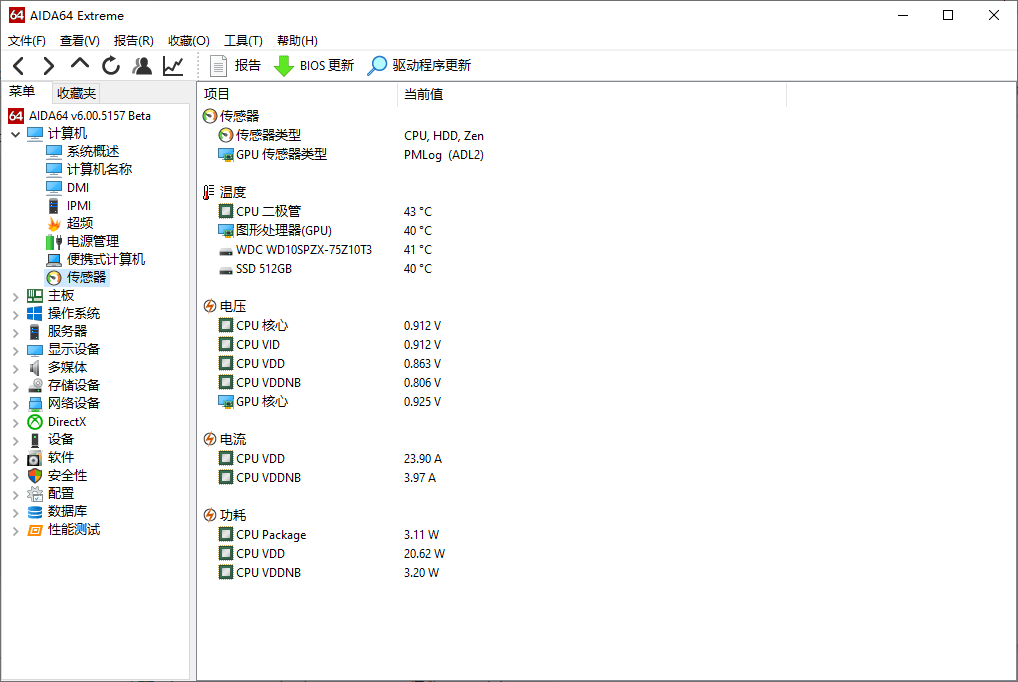Image resolution: width=1018 pixels, height=682 pixels.
Task: Expand the 显示设备 tree node
Action: (16, 351)
